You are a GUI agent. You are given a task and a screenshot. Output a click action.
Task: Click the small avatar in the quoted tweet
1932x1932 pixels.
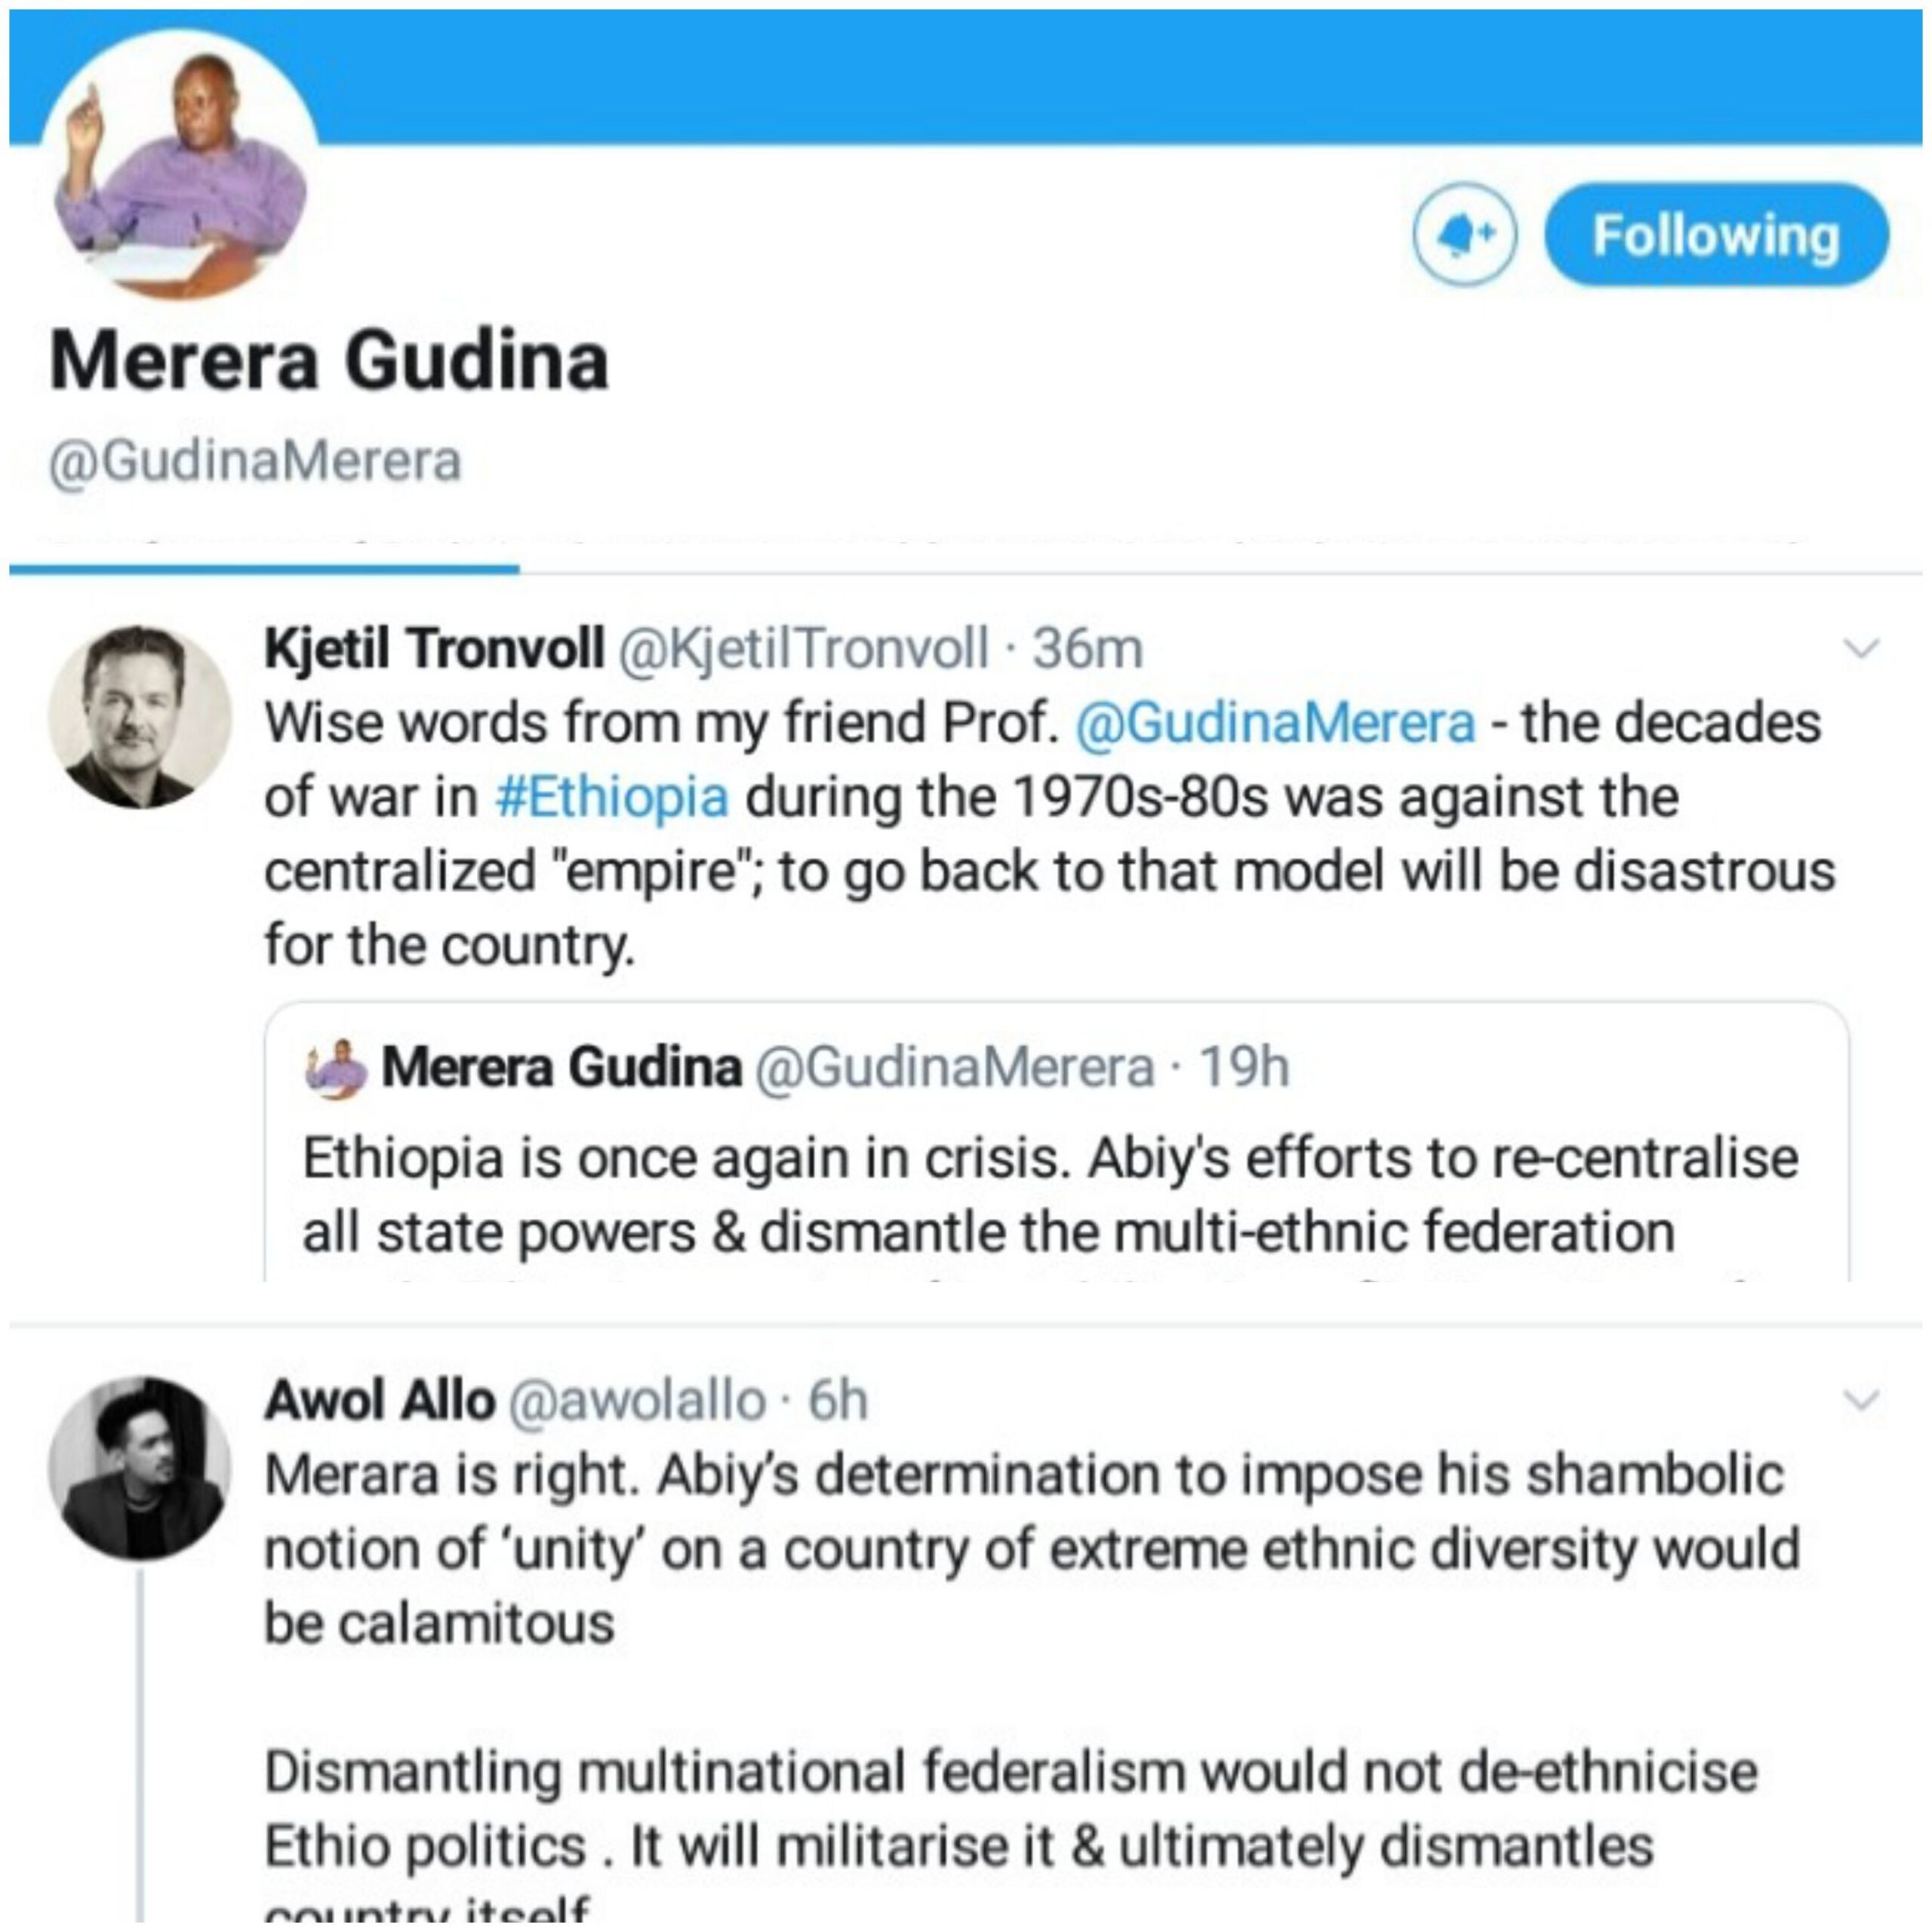pos(336,1068)
